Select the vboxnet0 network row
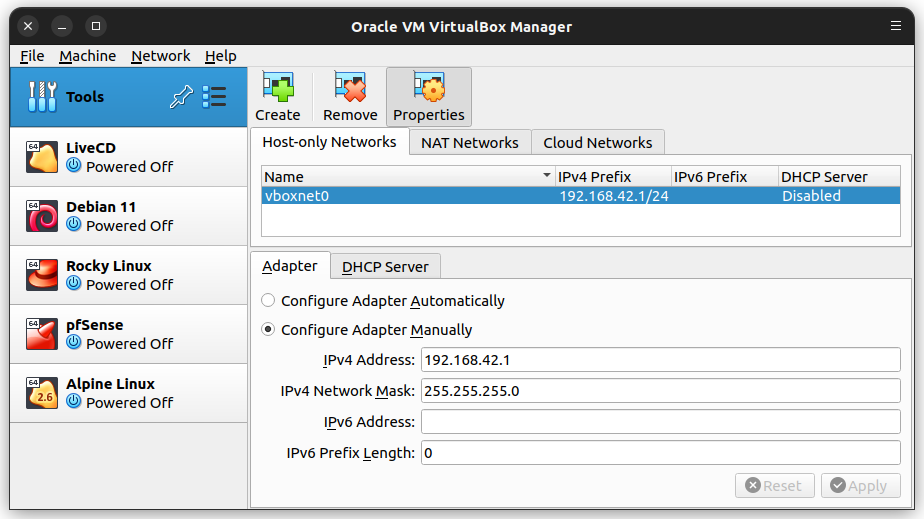Viewport: 924px width, 519px height. pyautogui.click(x=580, y=196)
